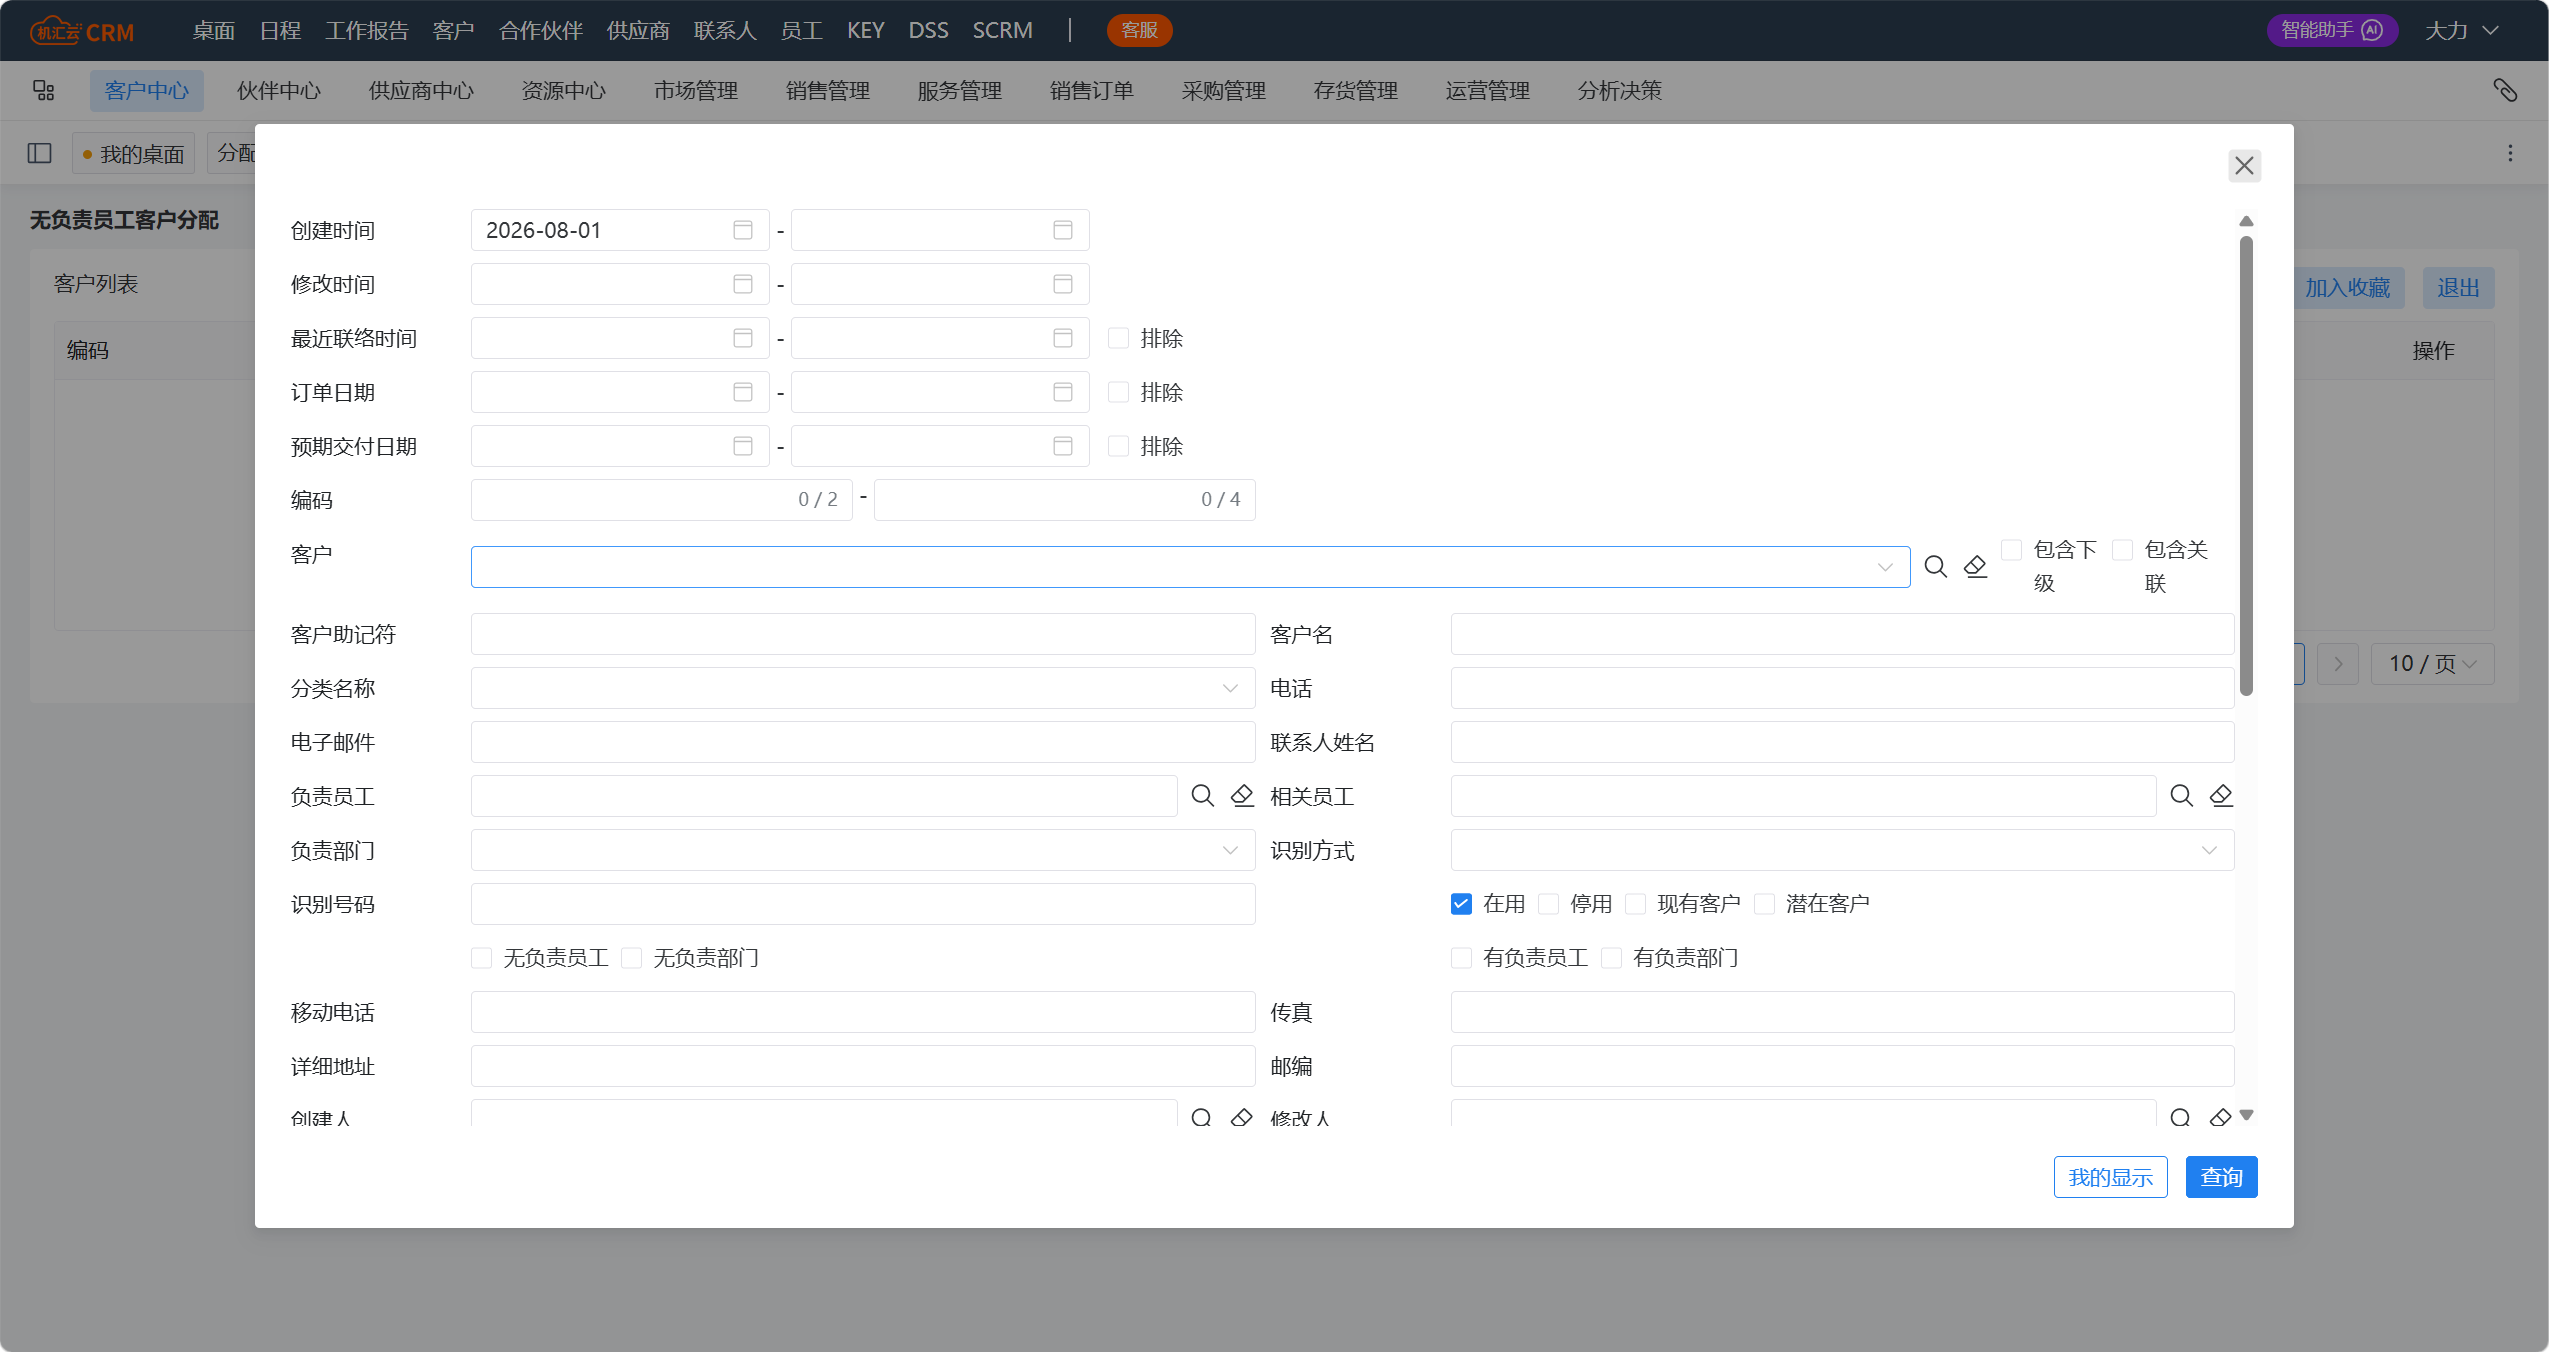Enable 包含下级 checkbox
2549x1352 pixels.
2012,550
